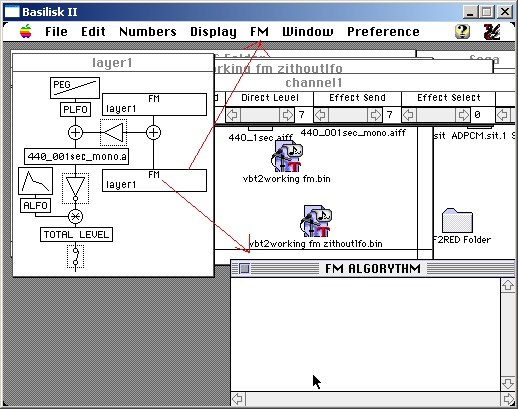Click the Effect Send column header
This screenshot has width=518, height=409.
point(357,98)
